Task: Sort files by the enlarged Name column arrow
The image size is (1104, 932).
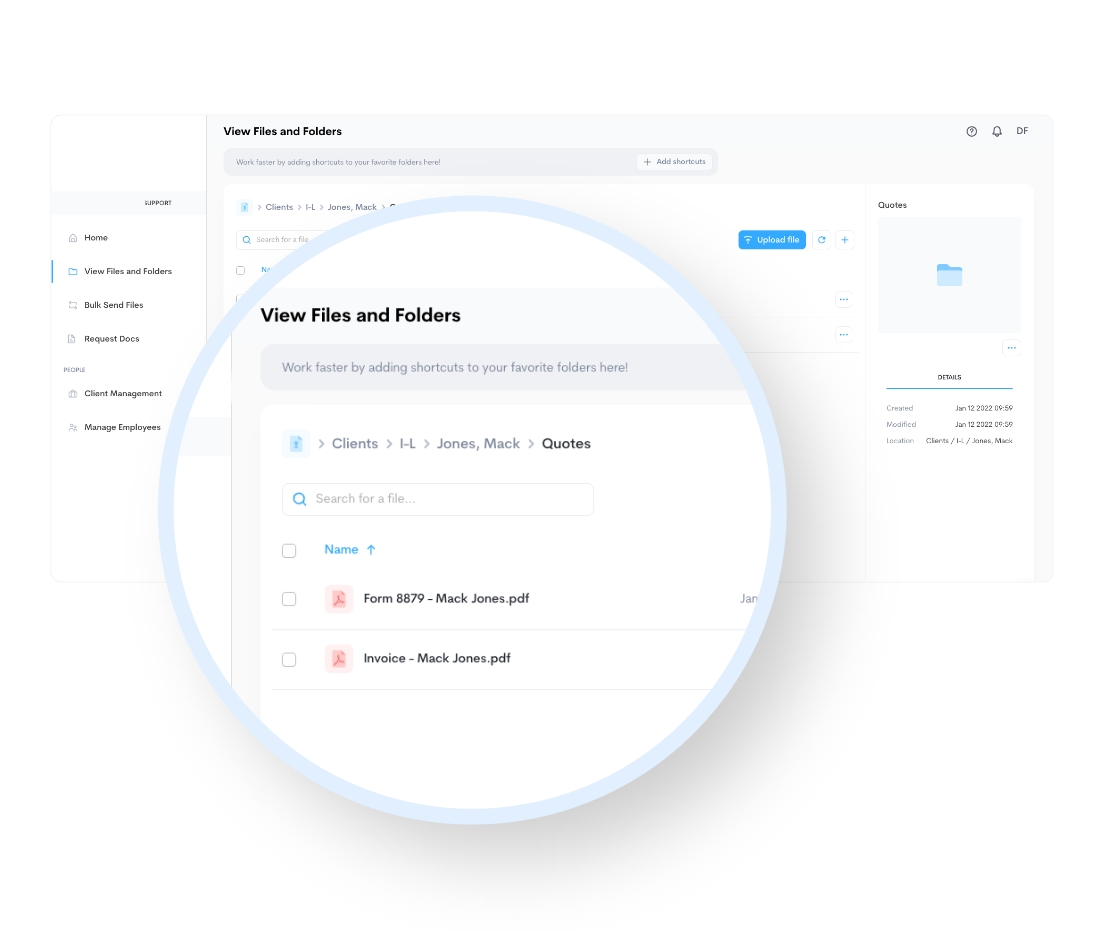Action: (x=371, y=550)
